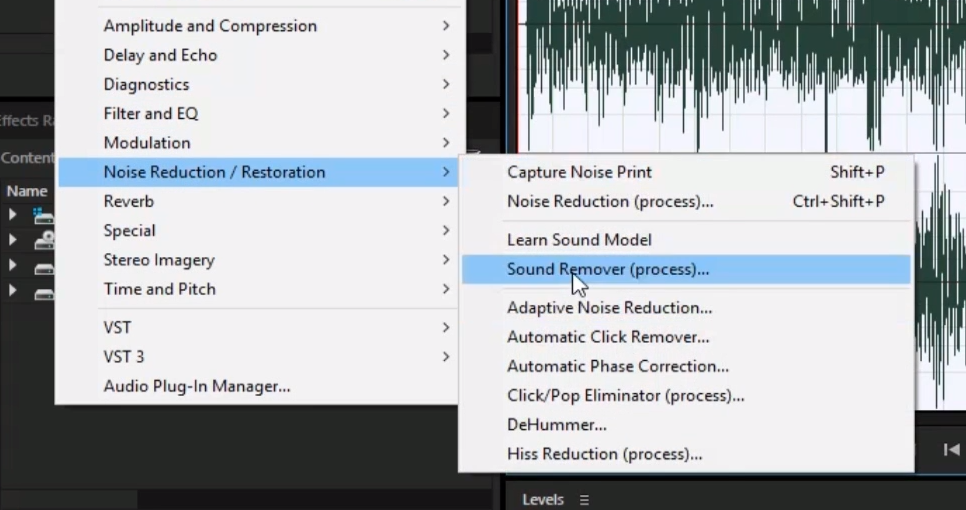Open the Amplitude and Compression submenu
966x510 pixels.
pyautogui.click(x=210, y=26)
